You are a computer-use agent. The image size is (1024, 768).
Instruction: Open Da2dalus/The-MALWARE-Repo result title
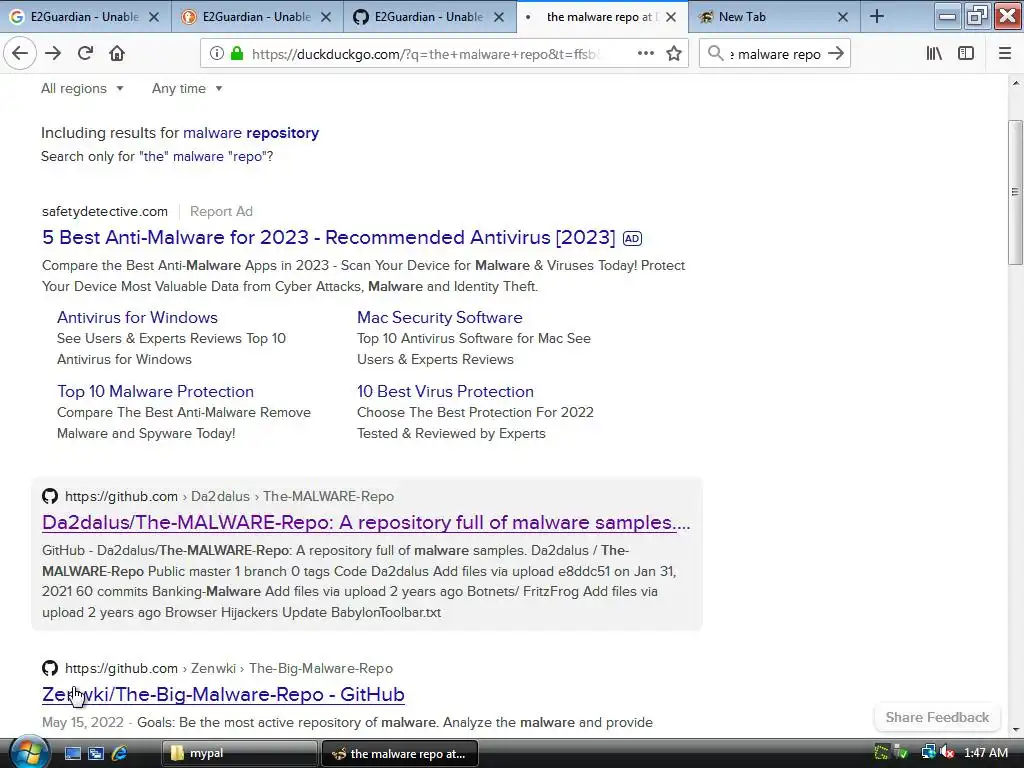366,522
